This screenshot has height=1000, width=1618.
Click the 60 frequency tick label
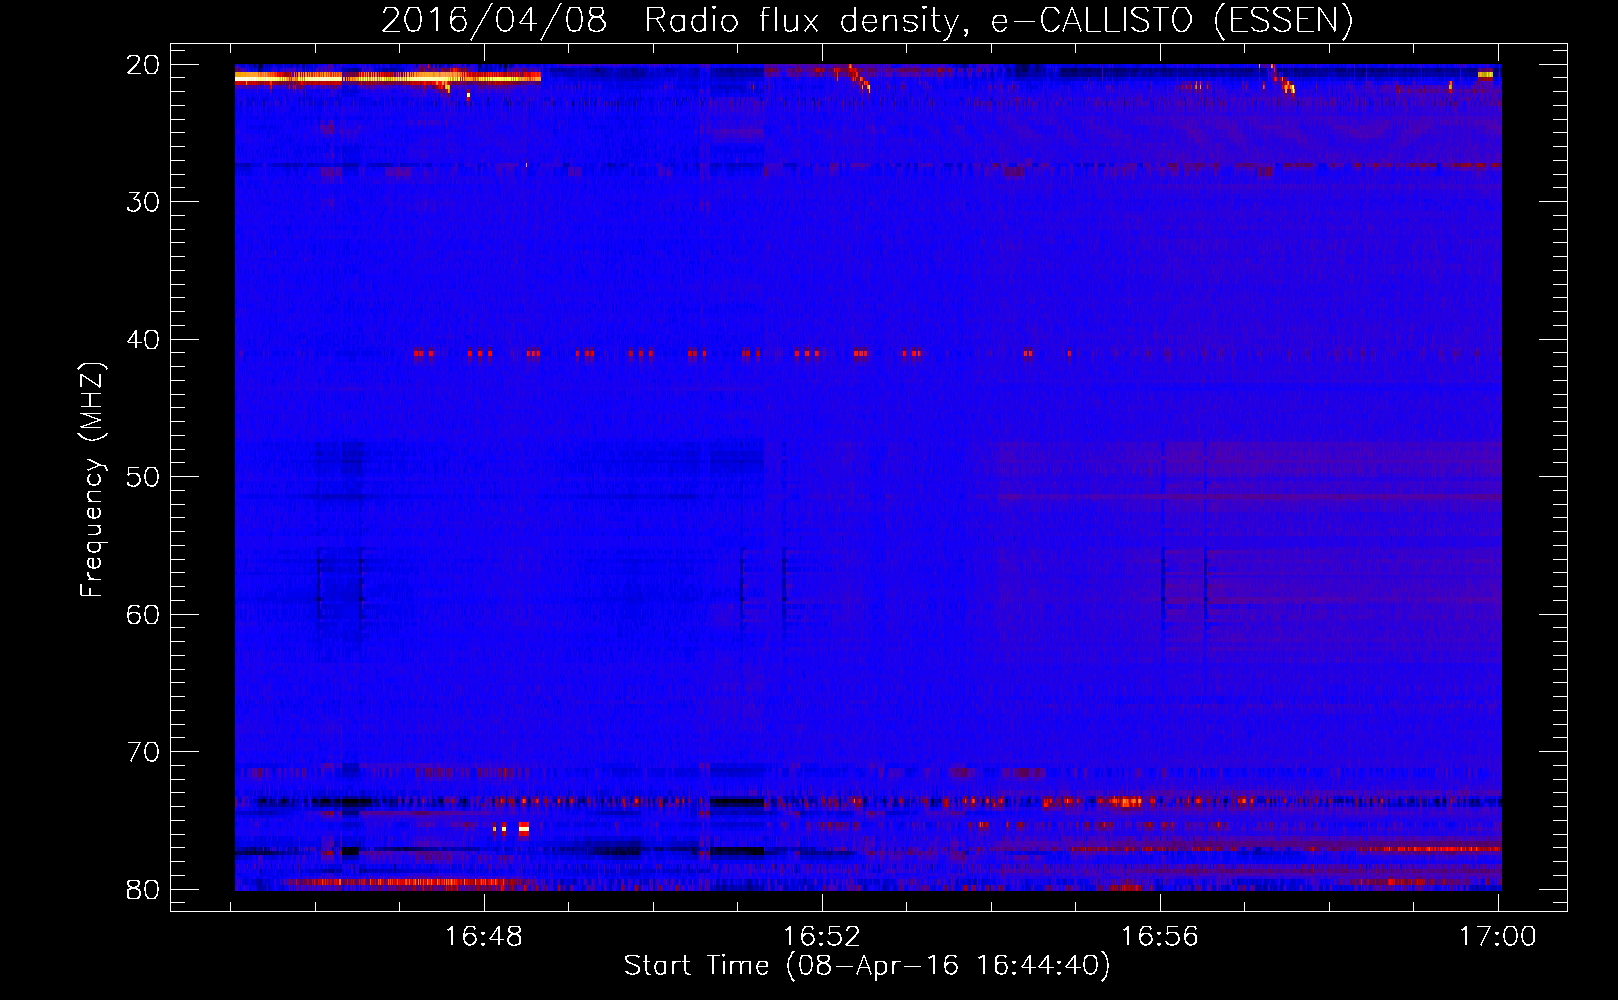[x=144, y=615]
